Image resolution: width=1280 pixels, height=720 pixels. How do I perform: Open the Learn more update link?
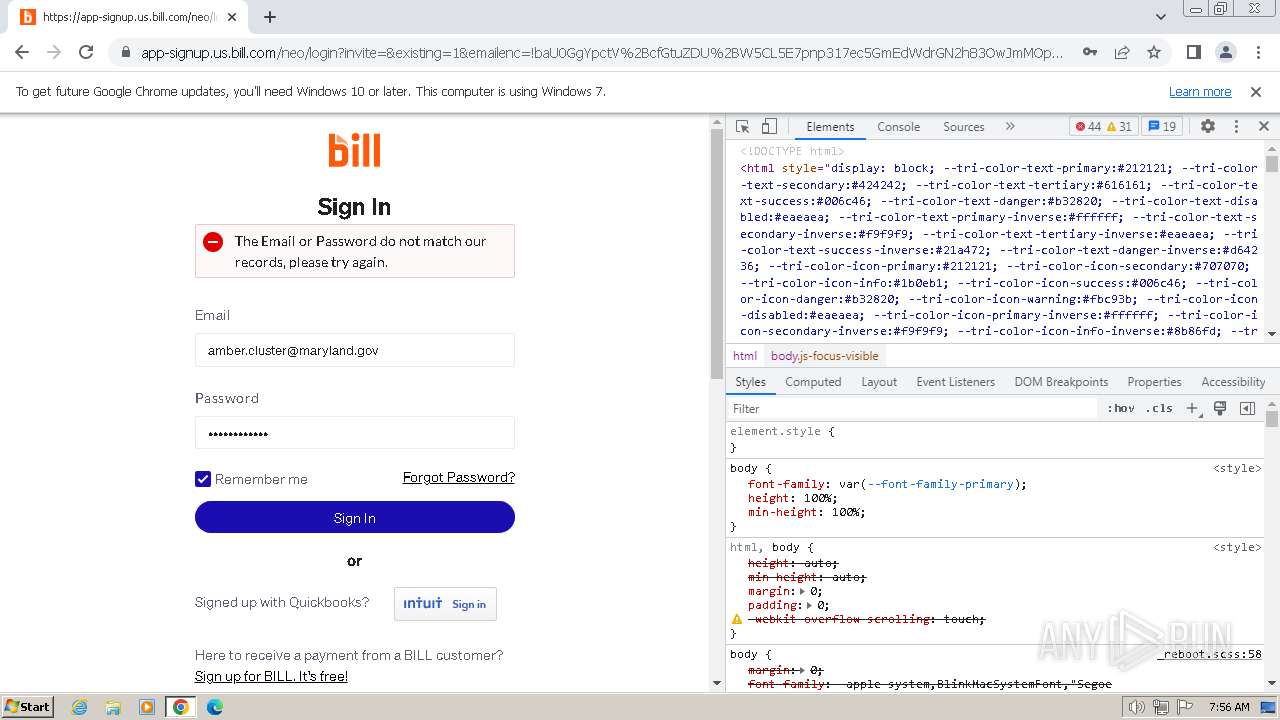coord(1200,91)
